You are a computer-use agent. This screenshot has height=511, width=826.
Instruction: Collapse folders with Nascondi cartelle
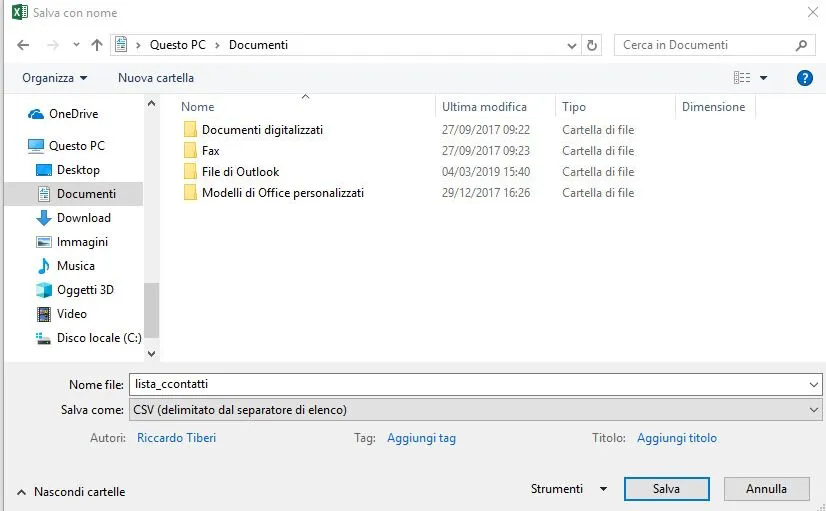tap(71, 492)
